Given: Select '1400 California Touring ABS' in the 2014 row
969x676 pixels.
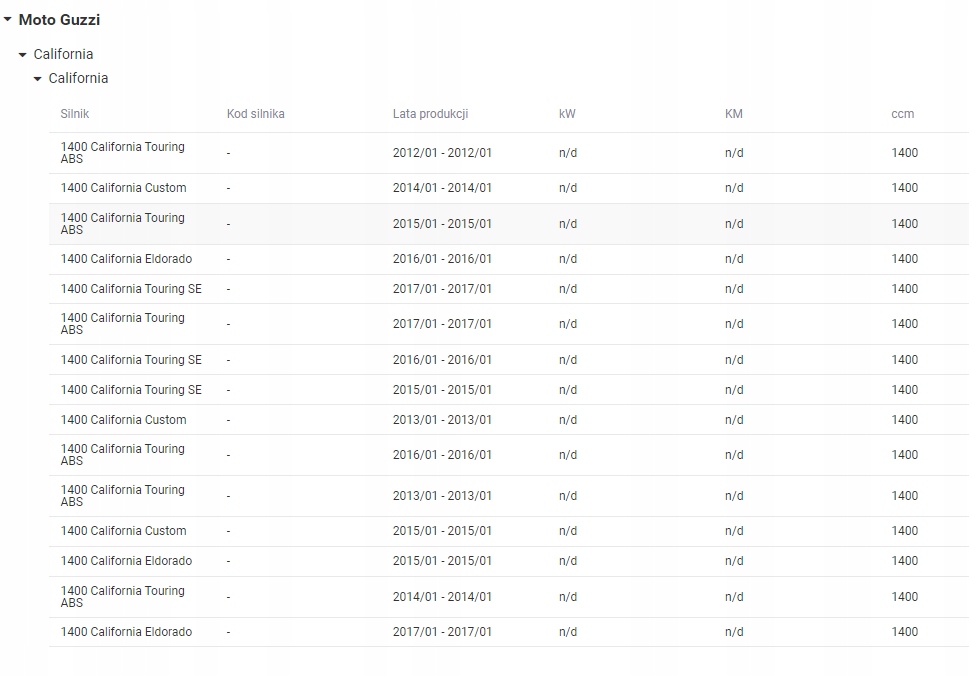Looking at the screenshot, I should (x=122, y=597).
